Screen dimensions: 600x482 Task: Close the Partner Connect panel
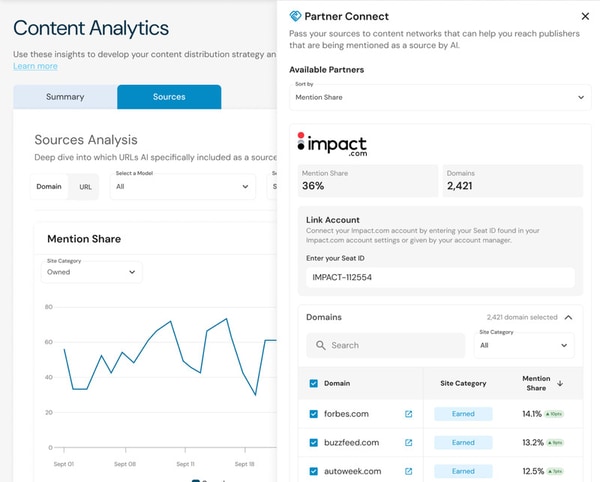585,16
